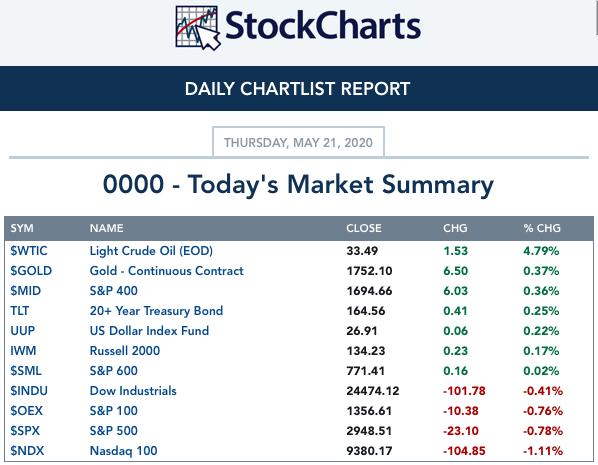Click the UUP symbol link
This screenshot has height=465, width=598.
pyautogui.click(x=23, y=331)
